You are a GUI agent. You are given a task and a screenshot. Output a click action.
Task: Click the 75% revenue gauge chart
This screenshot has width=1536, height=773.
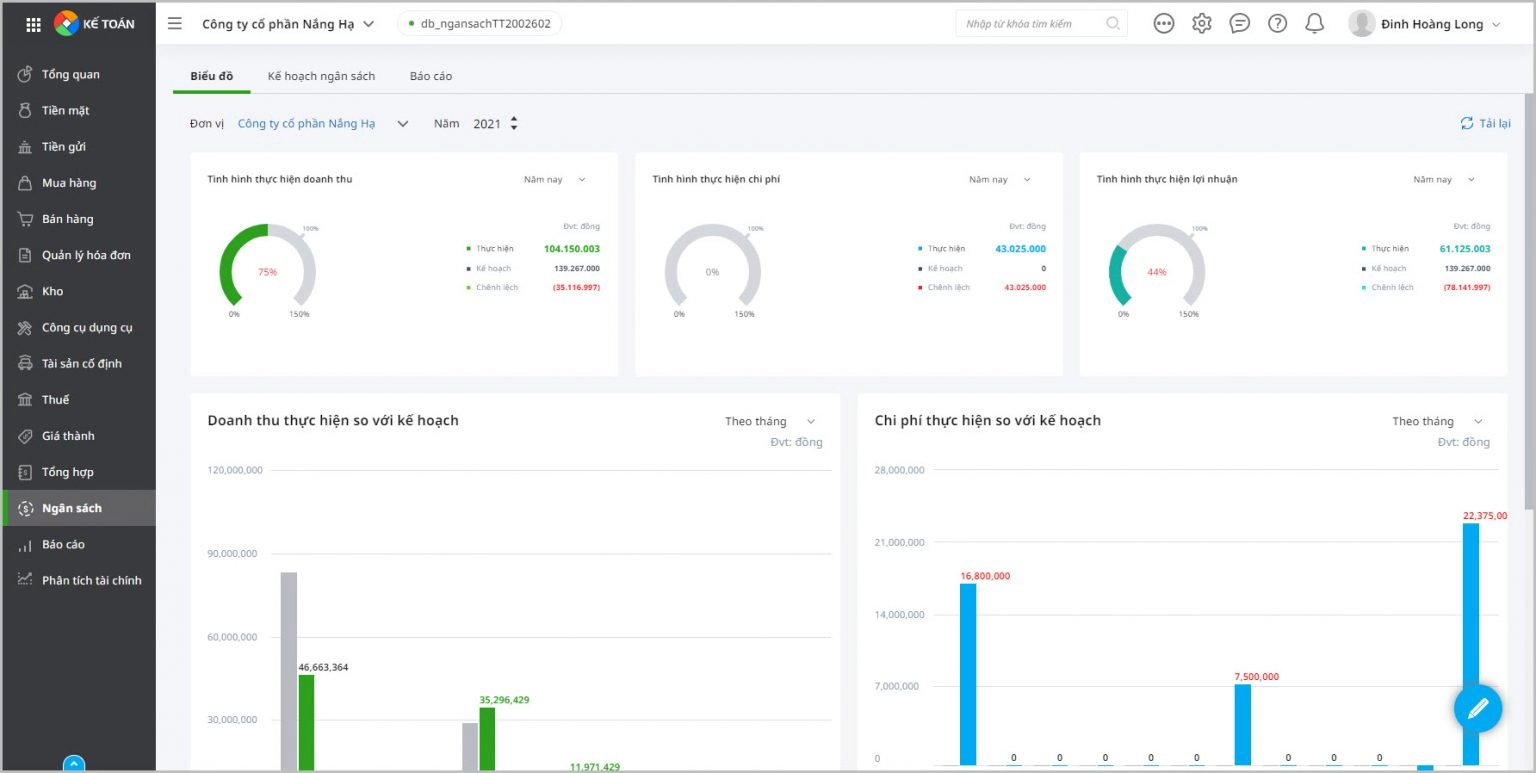267,271
